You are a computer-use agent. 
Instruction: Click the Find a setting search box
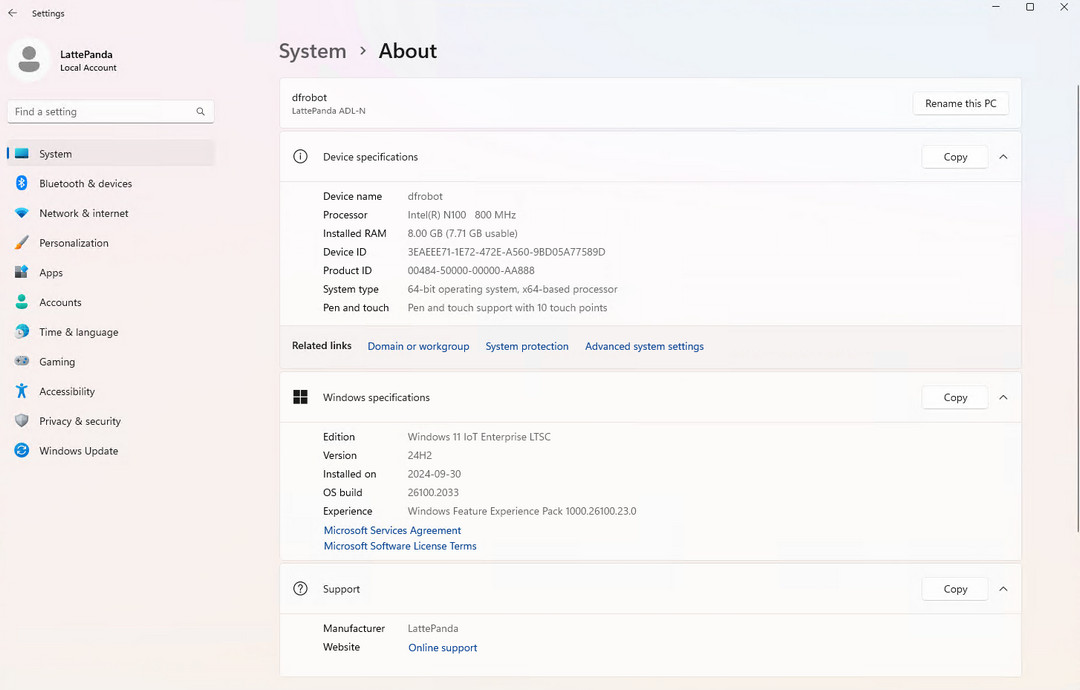coord(103,112)
